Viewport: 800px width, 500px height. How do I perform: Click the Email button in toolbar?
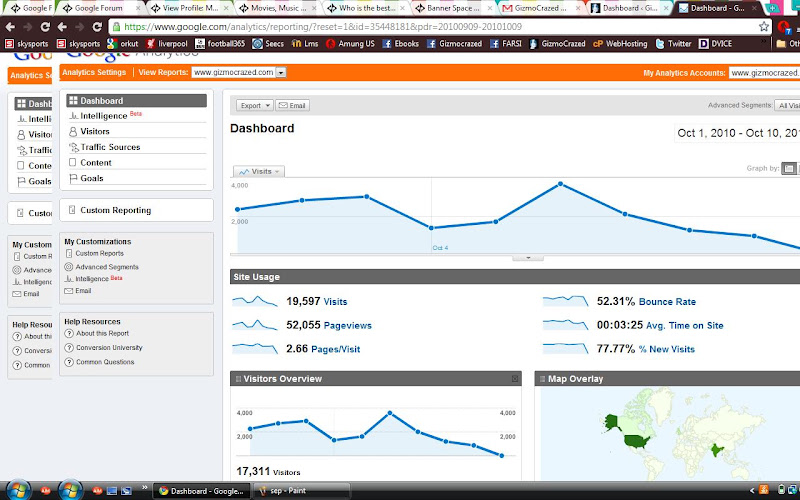coord(292,106)
